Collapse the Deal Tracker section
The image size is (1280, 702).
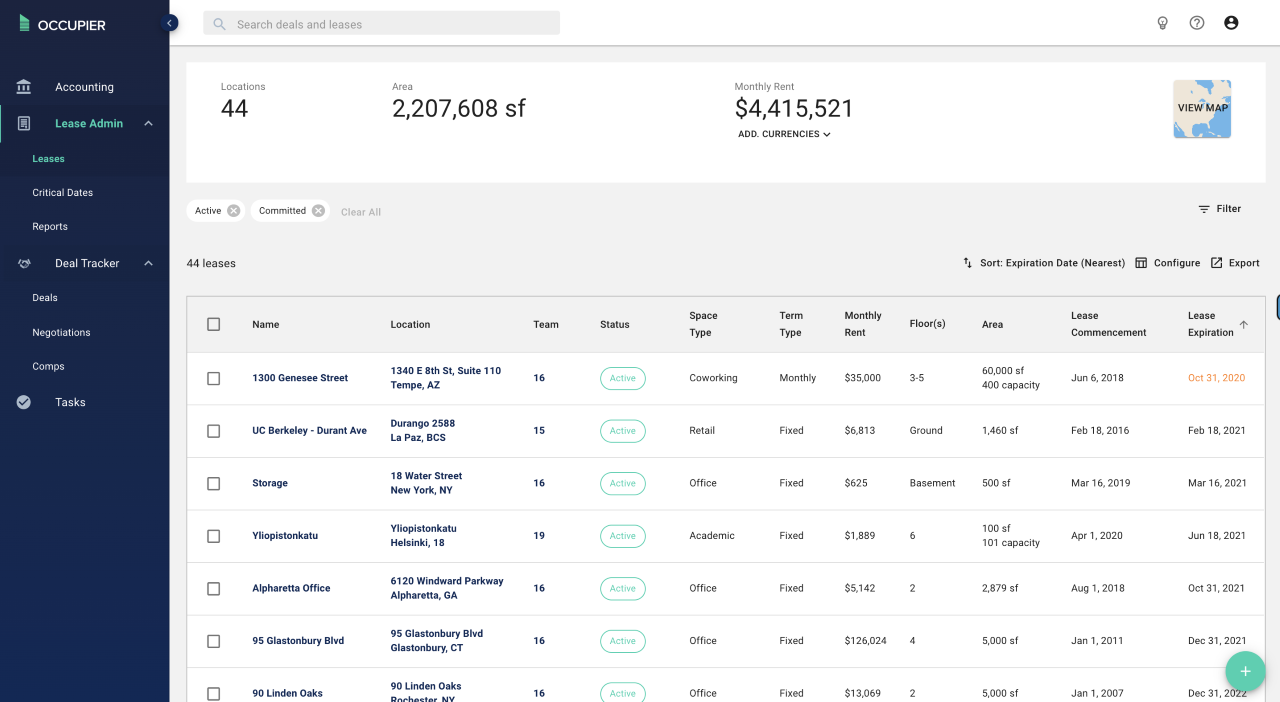148,264
